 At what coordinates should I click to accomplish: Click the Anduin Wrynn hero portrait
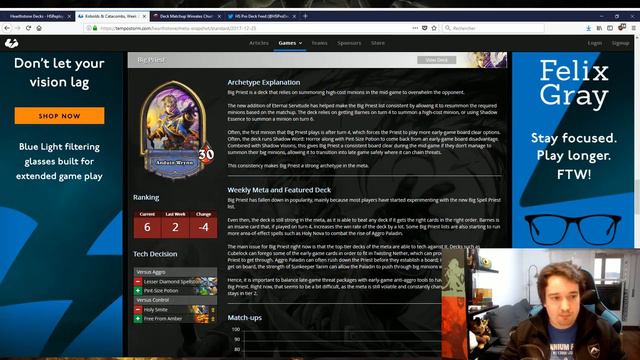[x=175, y=130]
